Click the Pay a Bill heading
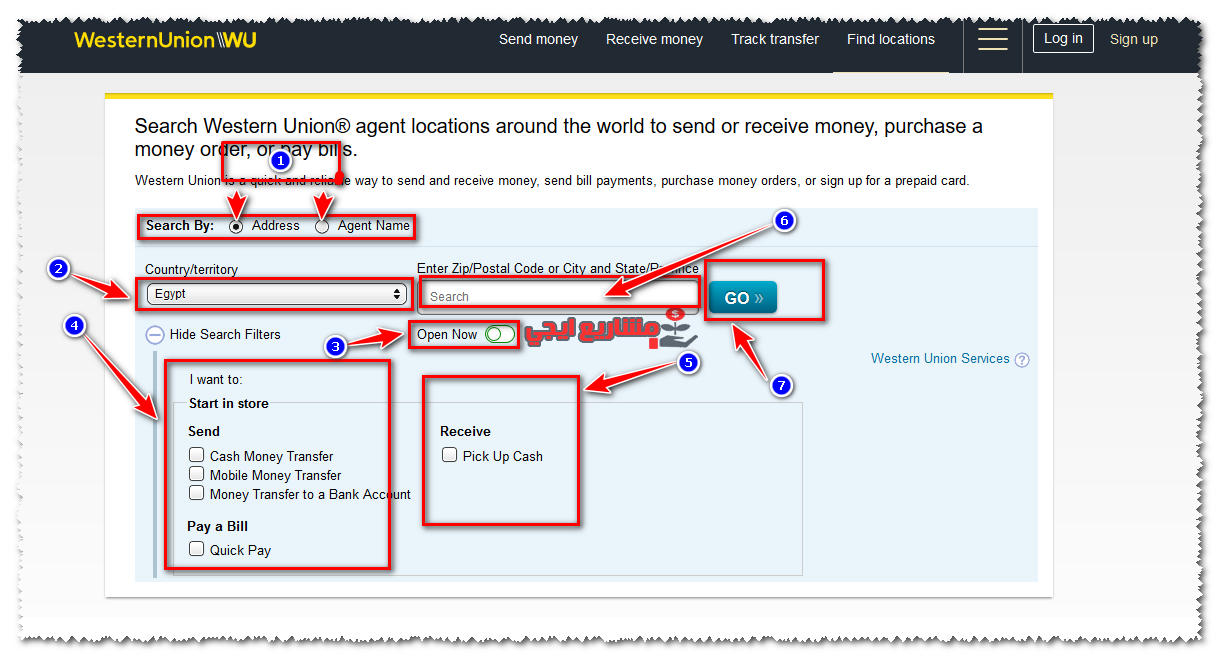The height and width of the screenshot is (659, 1220). point(217,526)
